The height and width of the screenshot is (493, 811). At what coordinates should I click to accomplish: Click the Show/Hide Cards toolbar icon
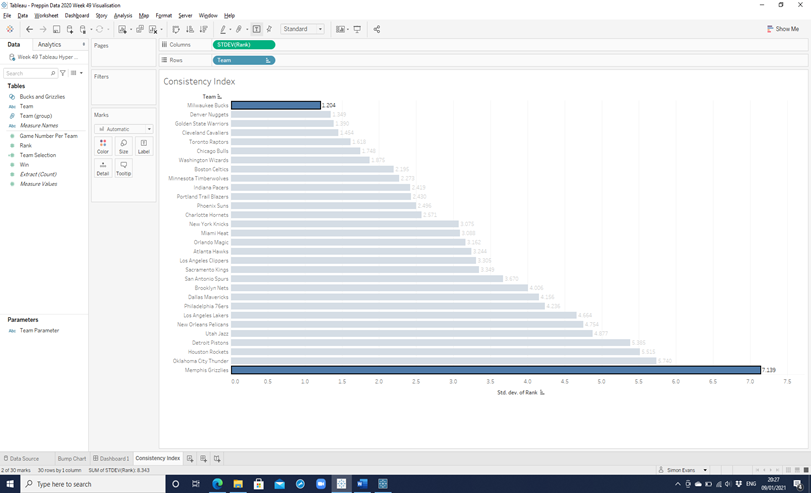(x=340, y=29)
